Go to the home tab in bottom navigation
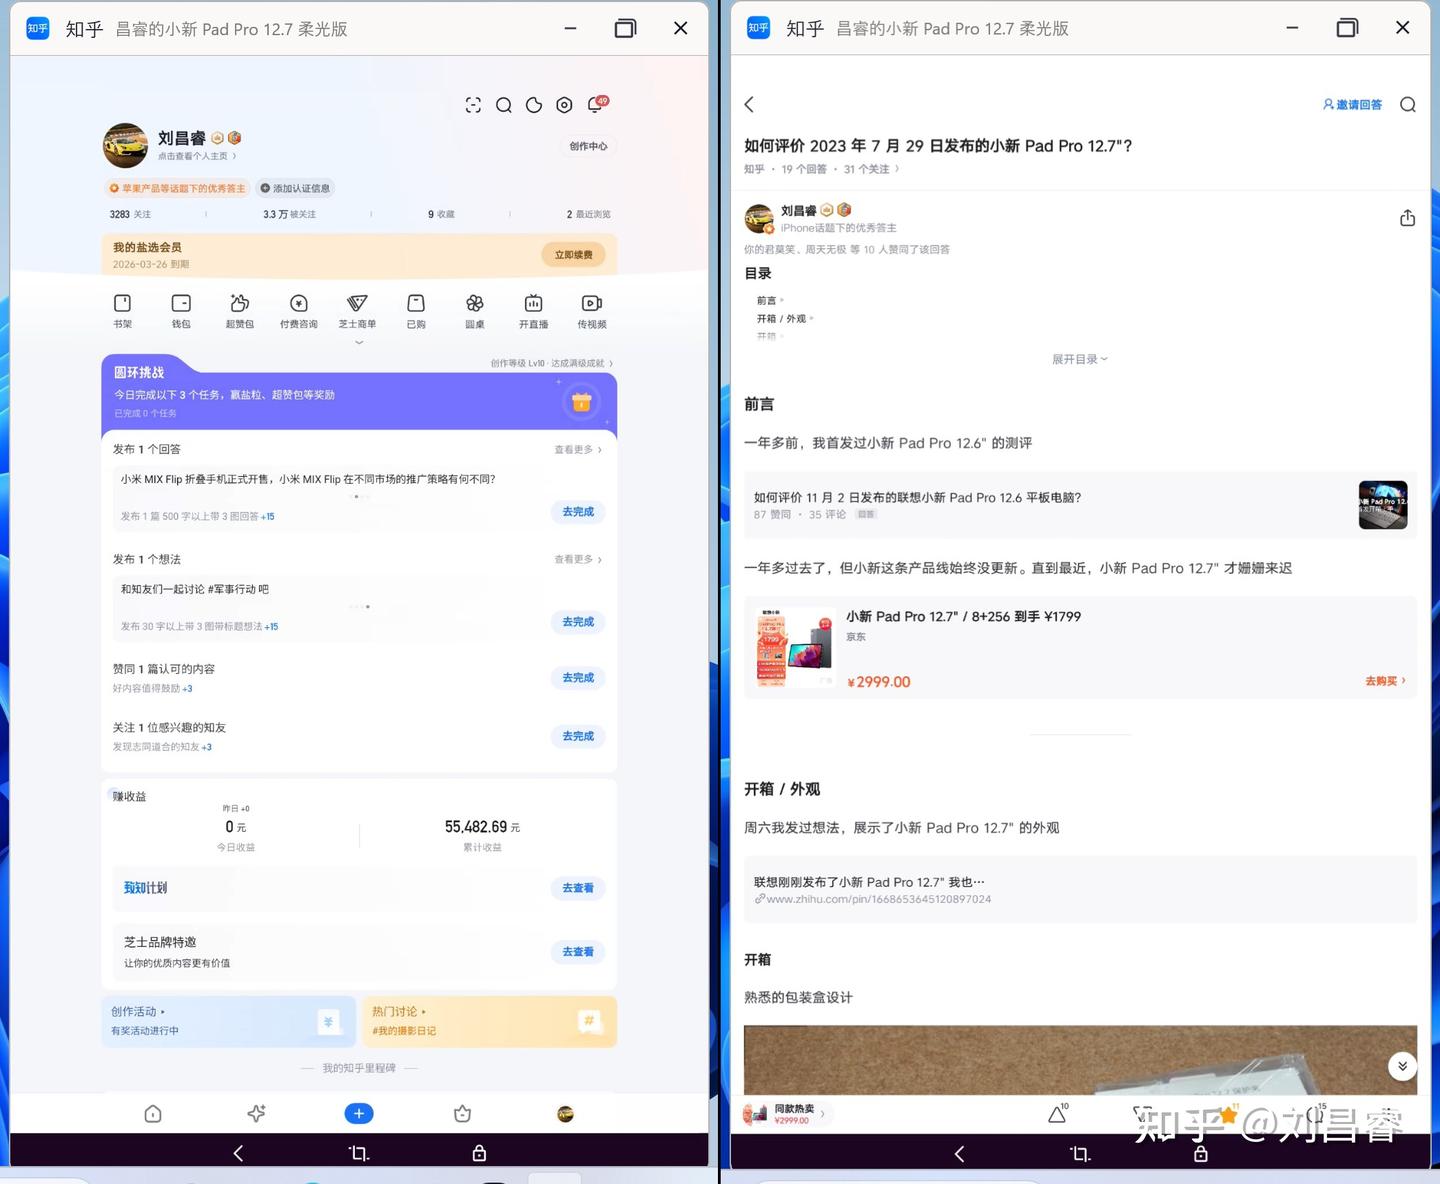1440x1184 pixels. click(153, 1114)
